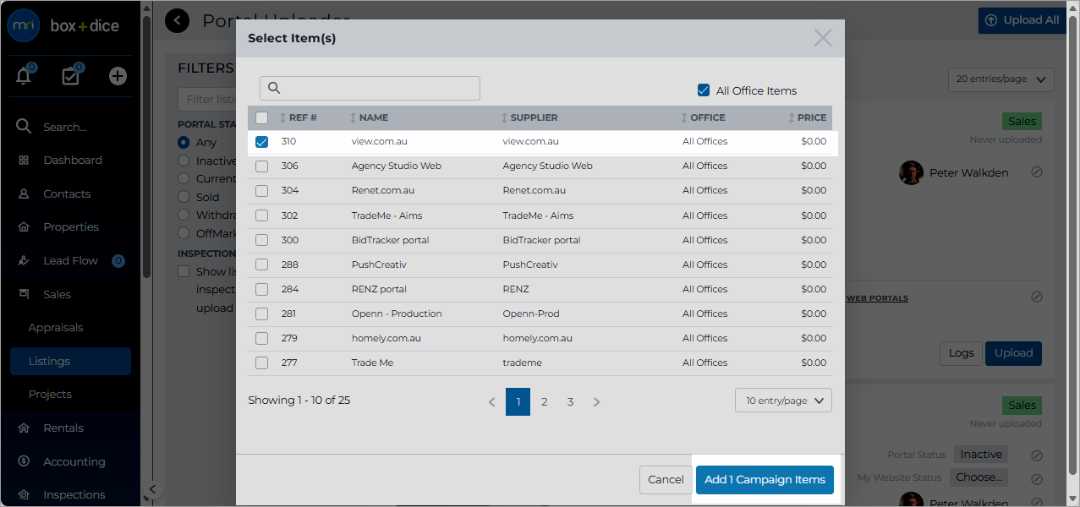Check the Agency Studio Web row checkbox

pyautogui.click(x=262, y=166)
